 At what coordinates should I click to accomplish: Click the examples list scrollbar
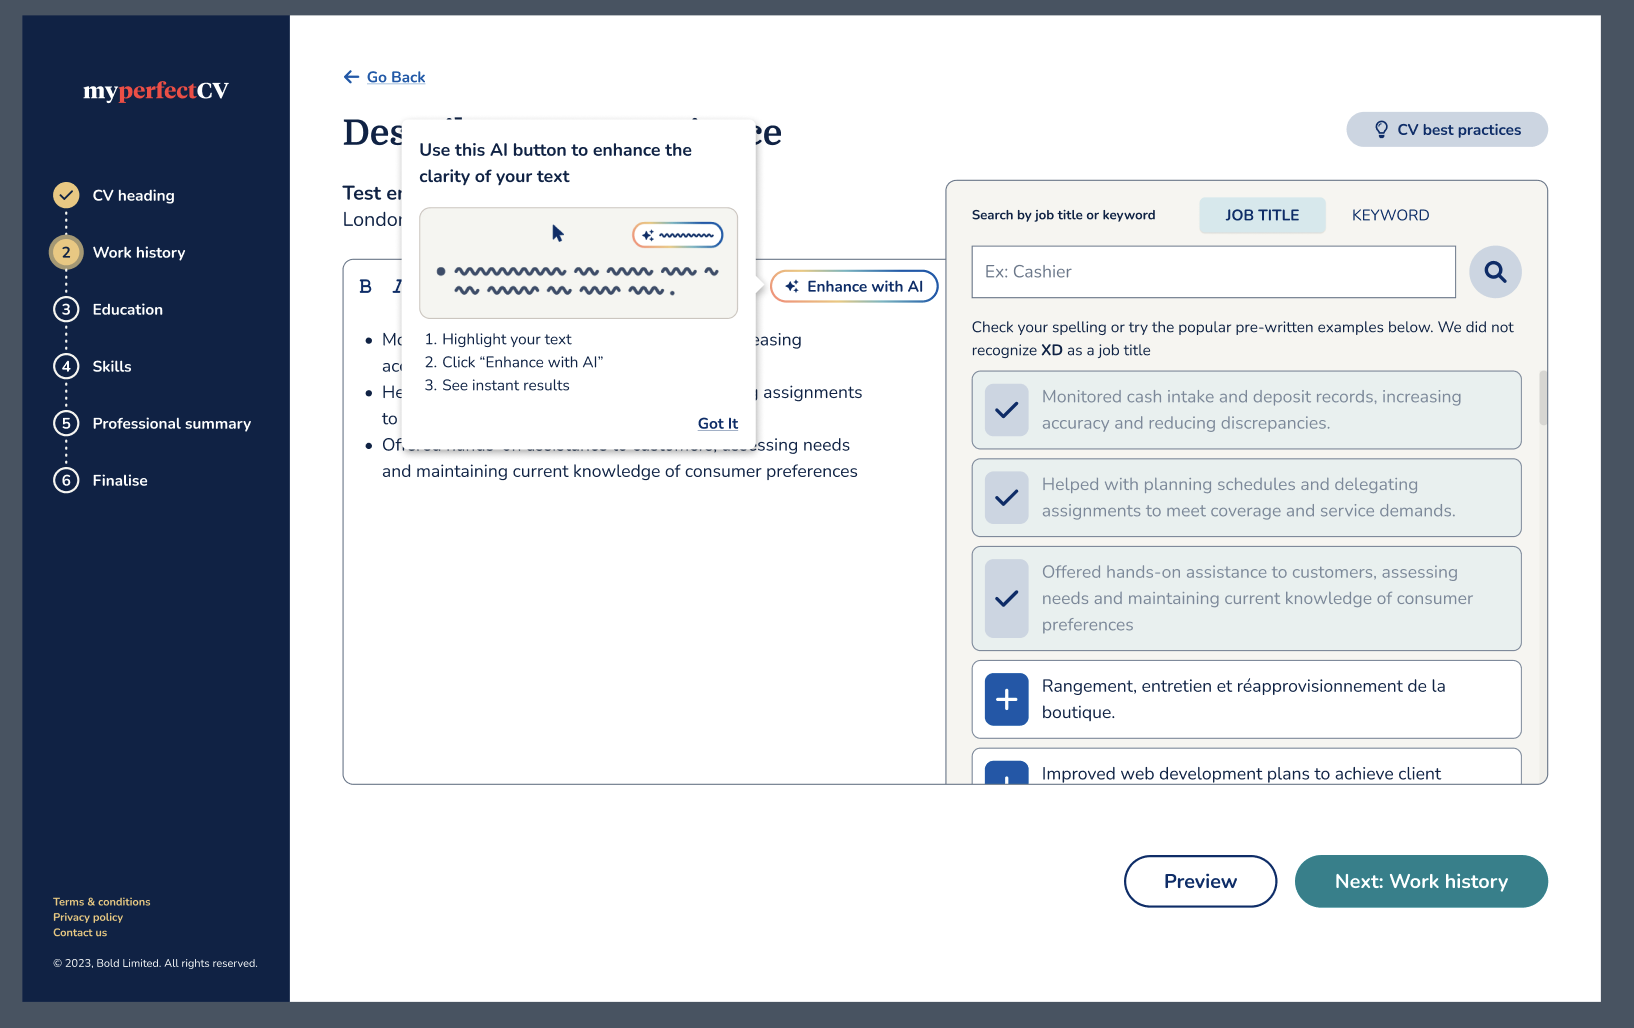coord(1543,398)
